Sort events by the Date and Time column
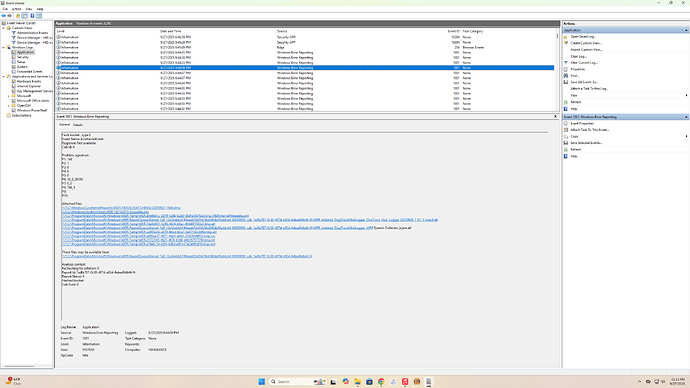 click(x=171, y=31)
